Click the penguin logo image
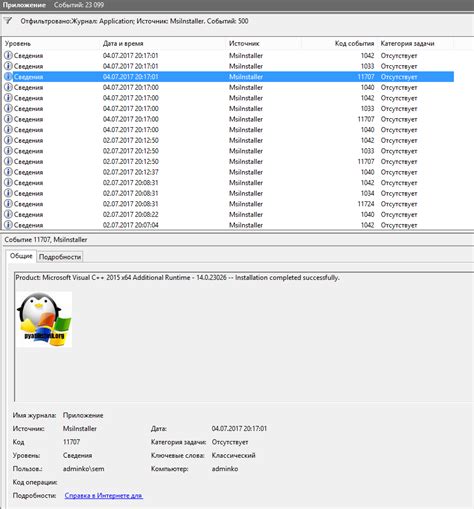 44,319
